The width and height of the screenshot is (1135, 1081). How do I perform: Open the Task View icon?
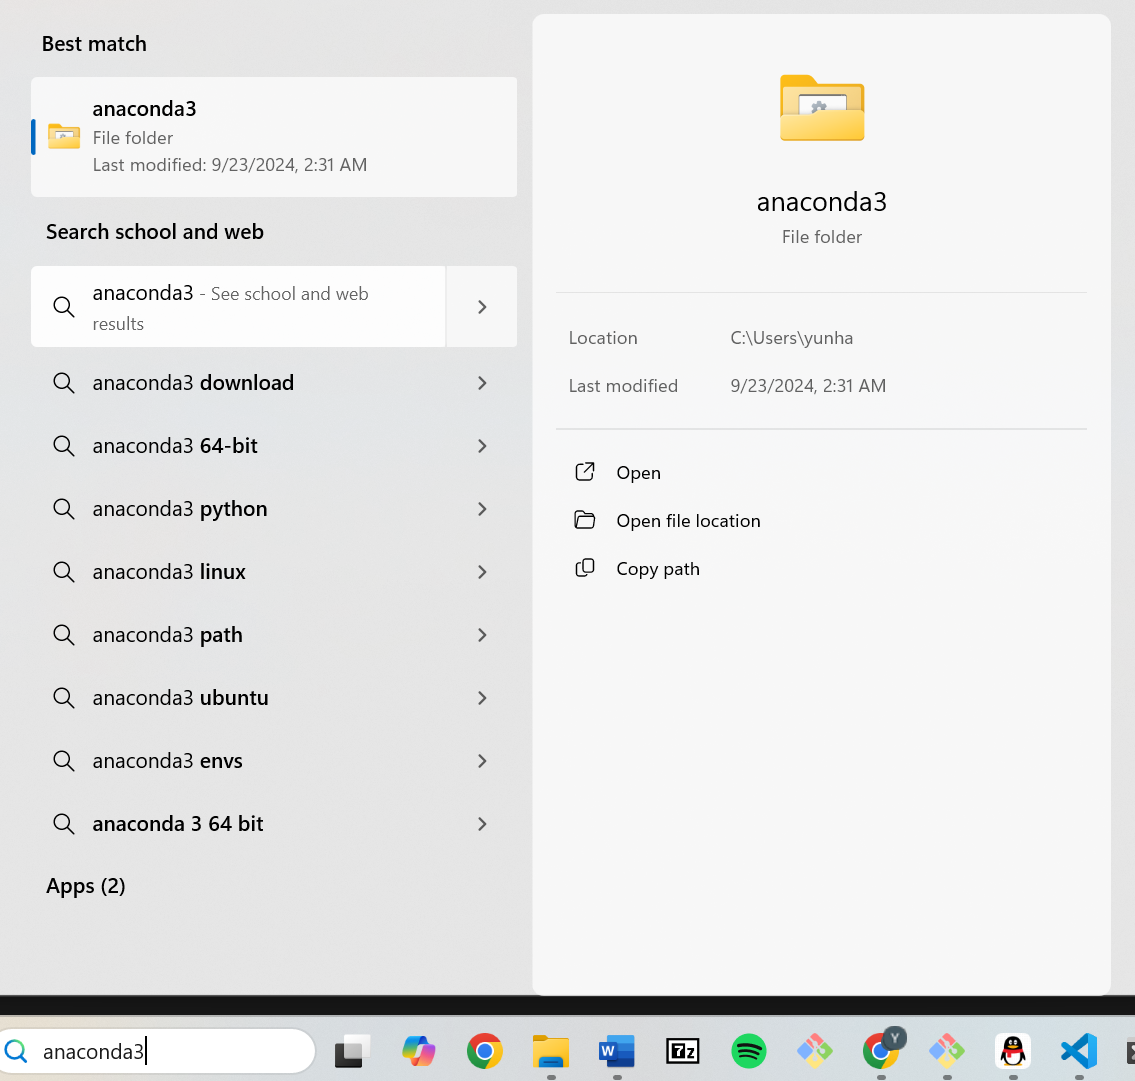click(352, 1051)
